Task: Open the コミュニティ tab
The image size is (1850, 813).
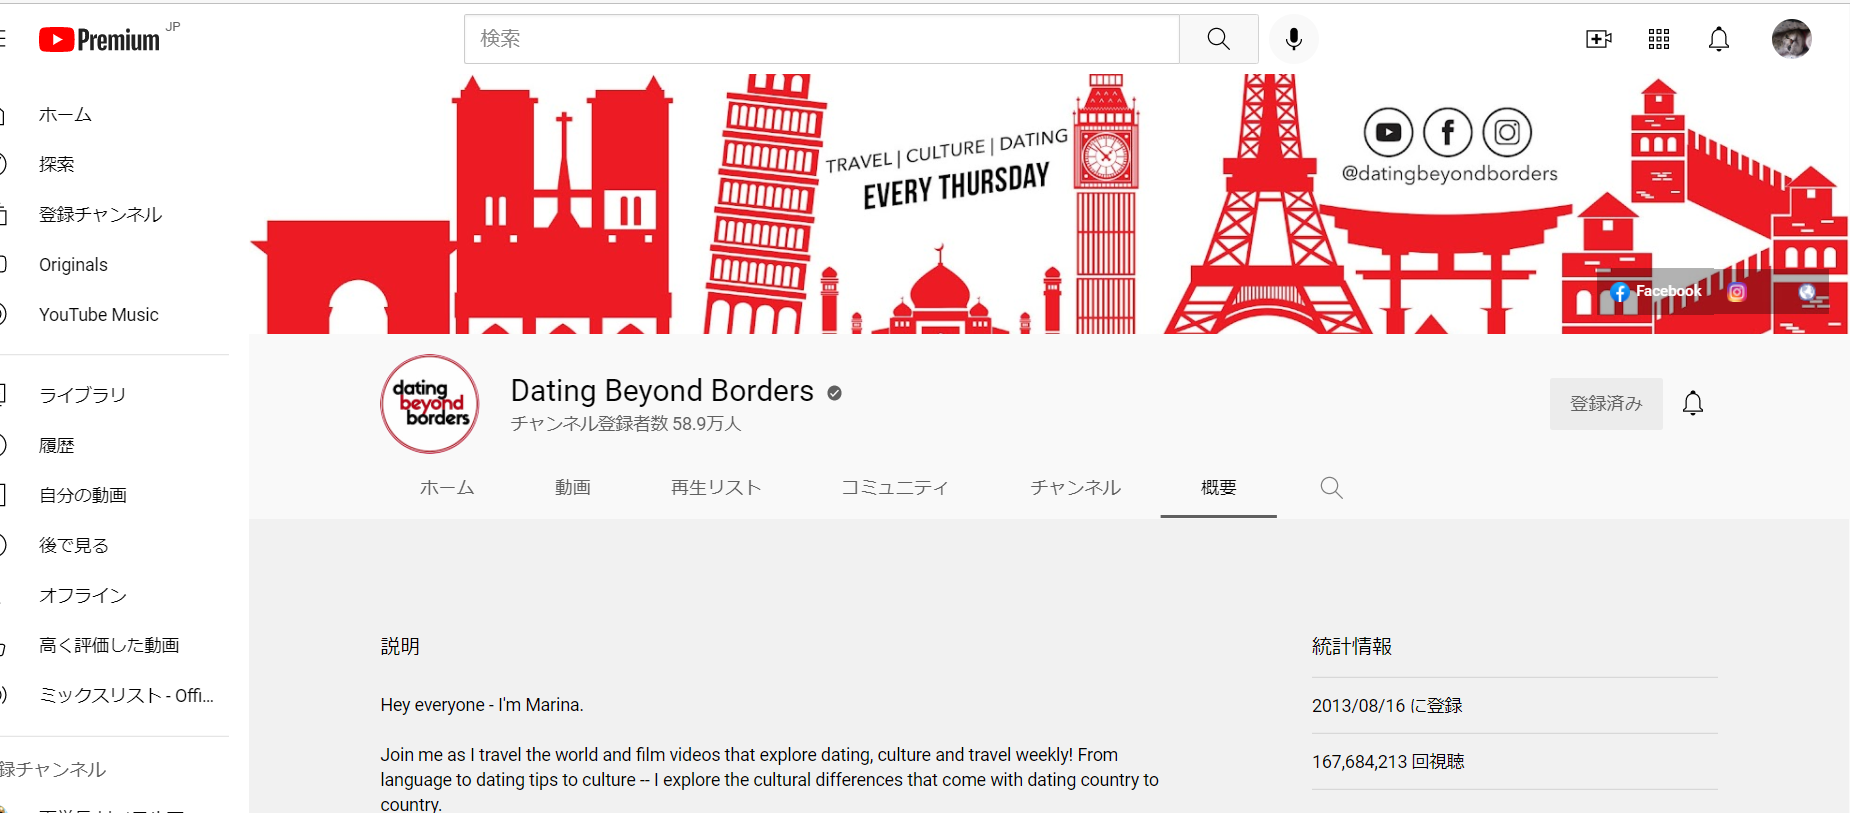Action: [x=894, y=487]
